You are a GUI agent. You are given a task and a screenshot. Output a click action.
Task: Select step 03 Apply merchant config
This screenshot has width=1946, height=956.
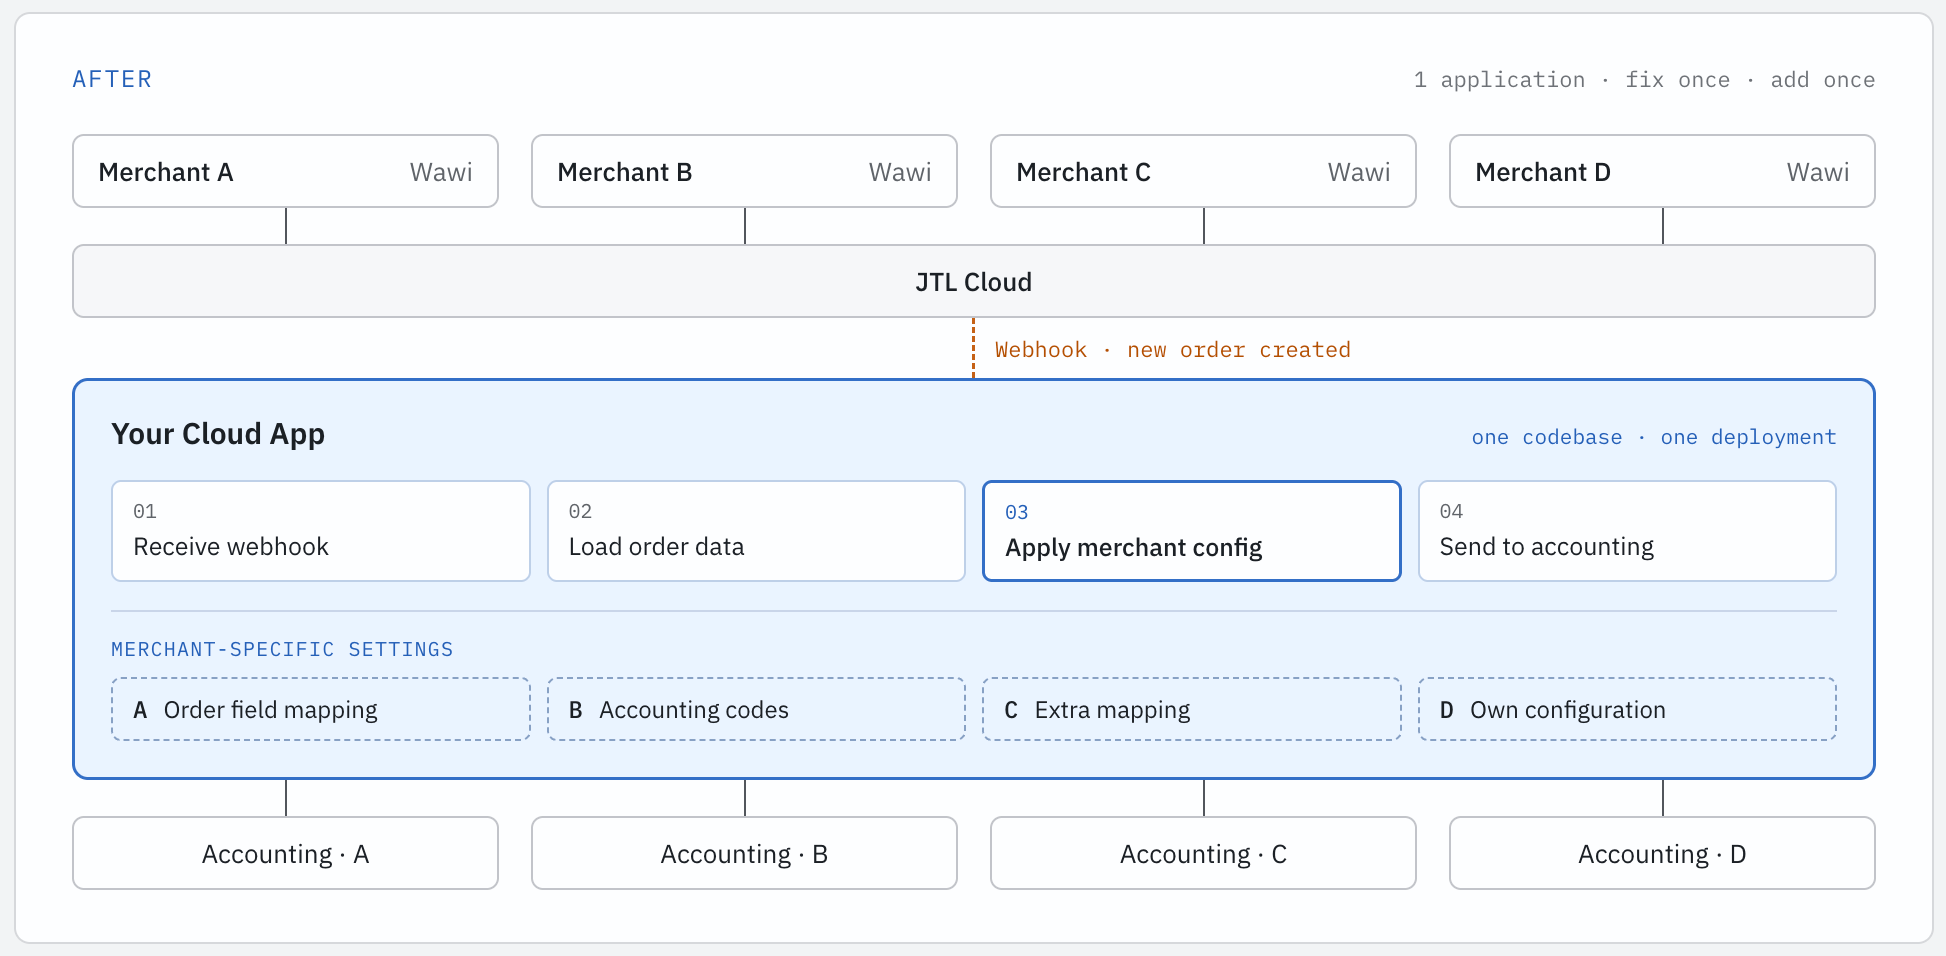point(1192,531)
